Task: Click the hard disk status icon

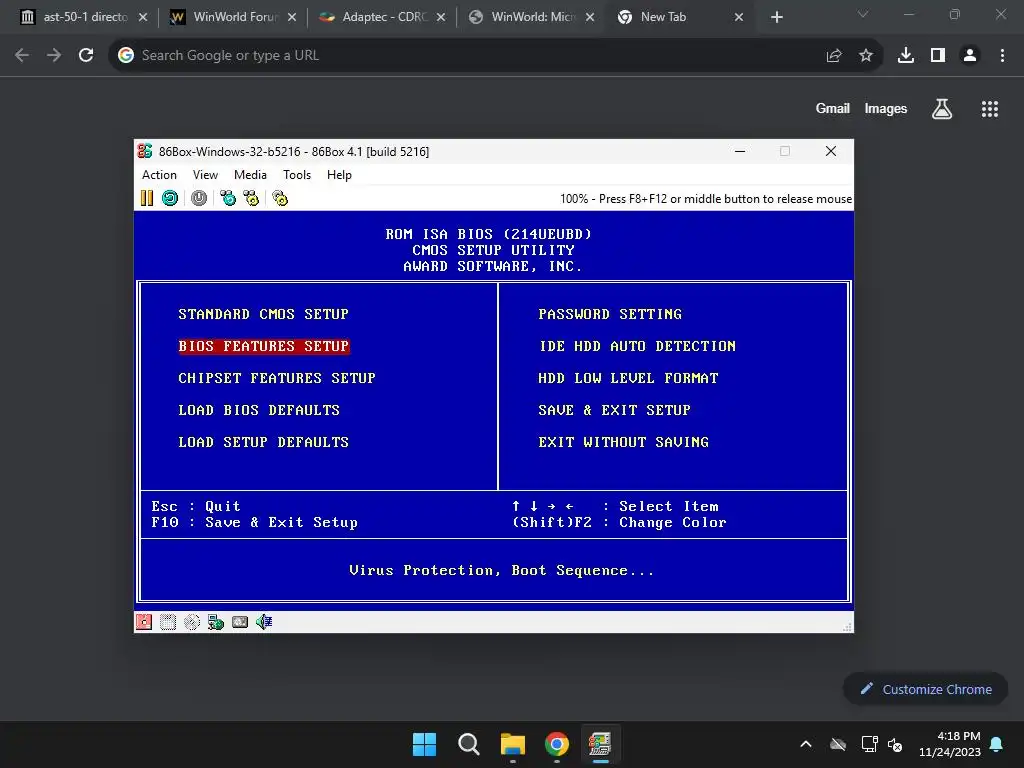Action: [240, 622]
